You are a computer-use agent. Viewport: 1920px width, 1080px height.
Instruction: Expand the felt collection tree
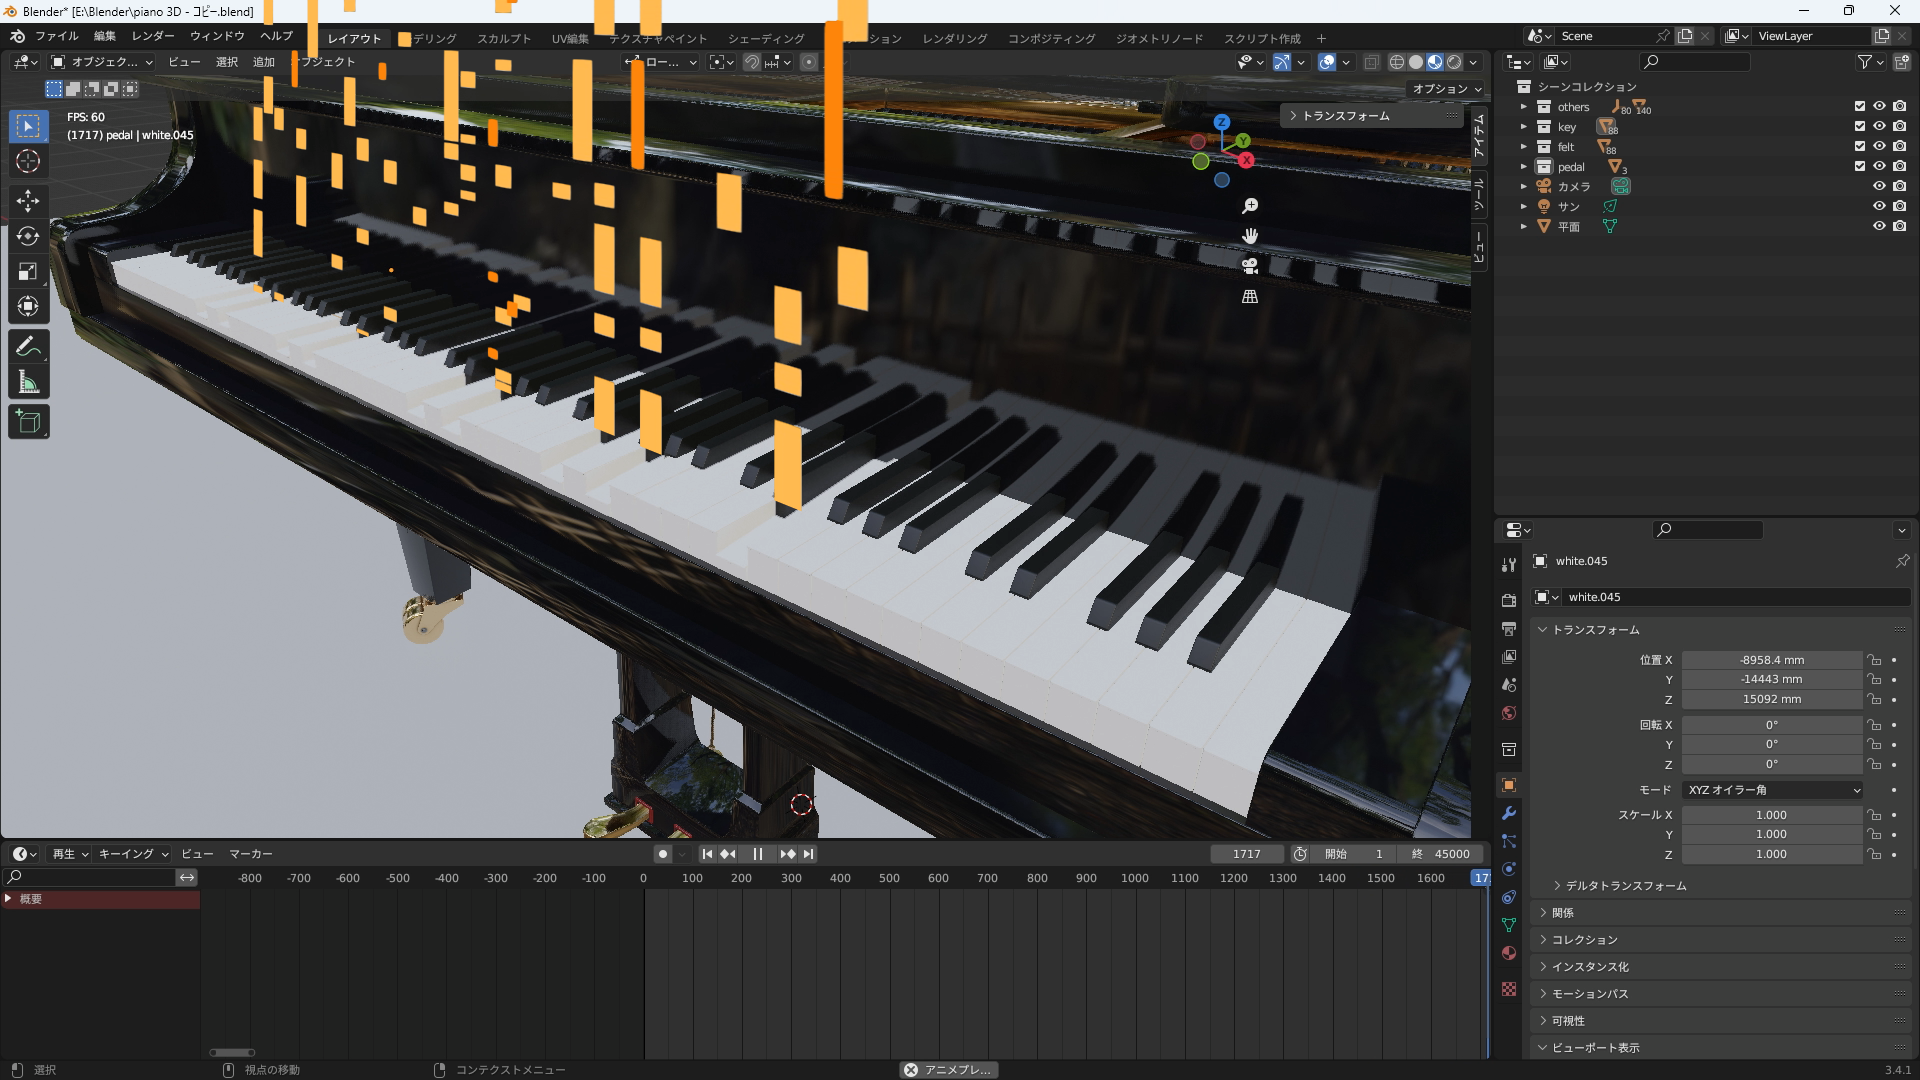[x=1524, y=147]
